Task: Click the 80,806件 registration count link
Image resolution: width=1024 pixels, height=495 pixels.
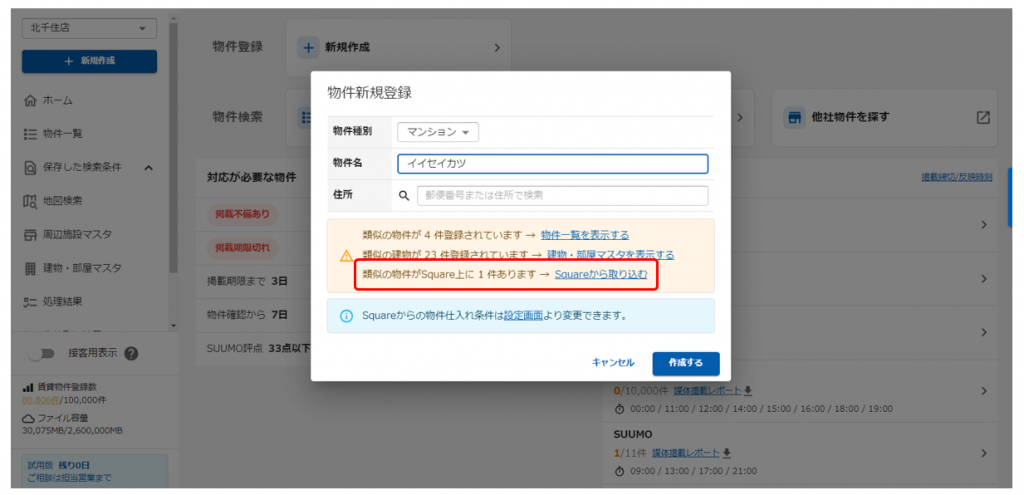Action: [40, 400]
